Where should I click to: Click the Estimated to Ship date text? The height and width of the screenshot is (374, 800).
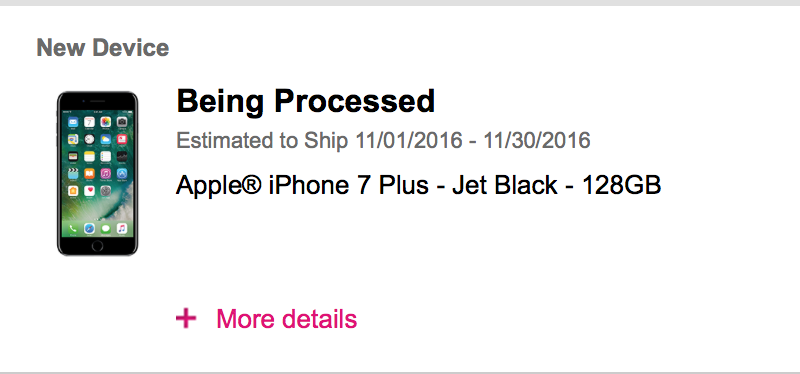(383, 140)
